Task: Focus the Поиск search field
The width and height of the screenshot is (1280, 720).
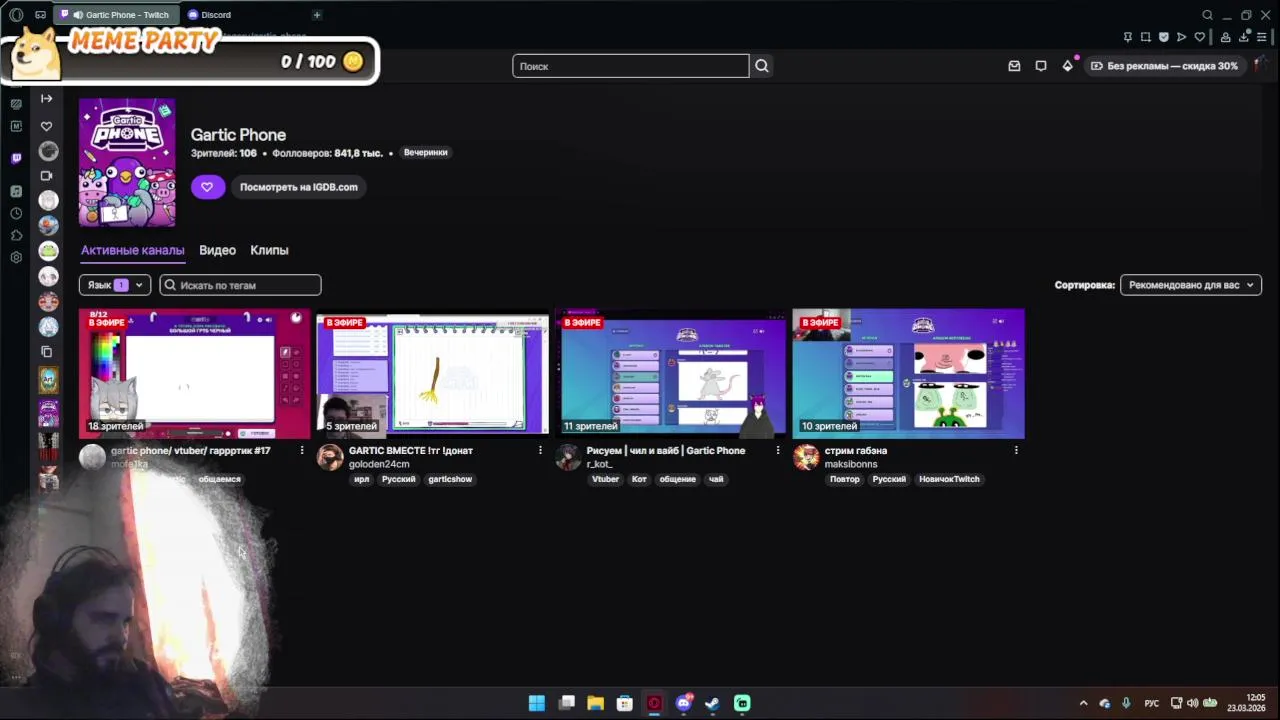Action: pos(631,66)
